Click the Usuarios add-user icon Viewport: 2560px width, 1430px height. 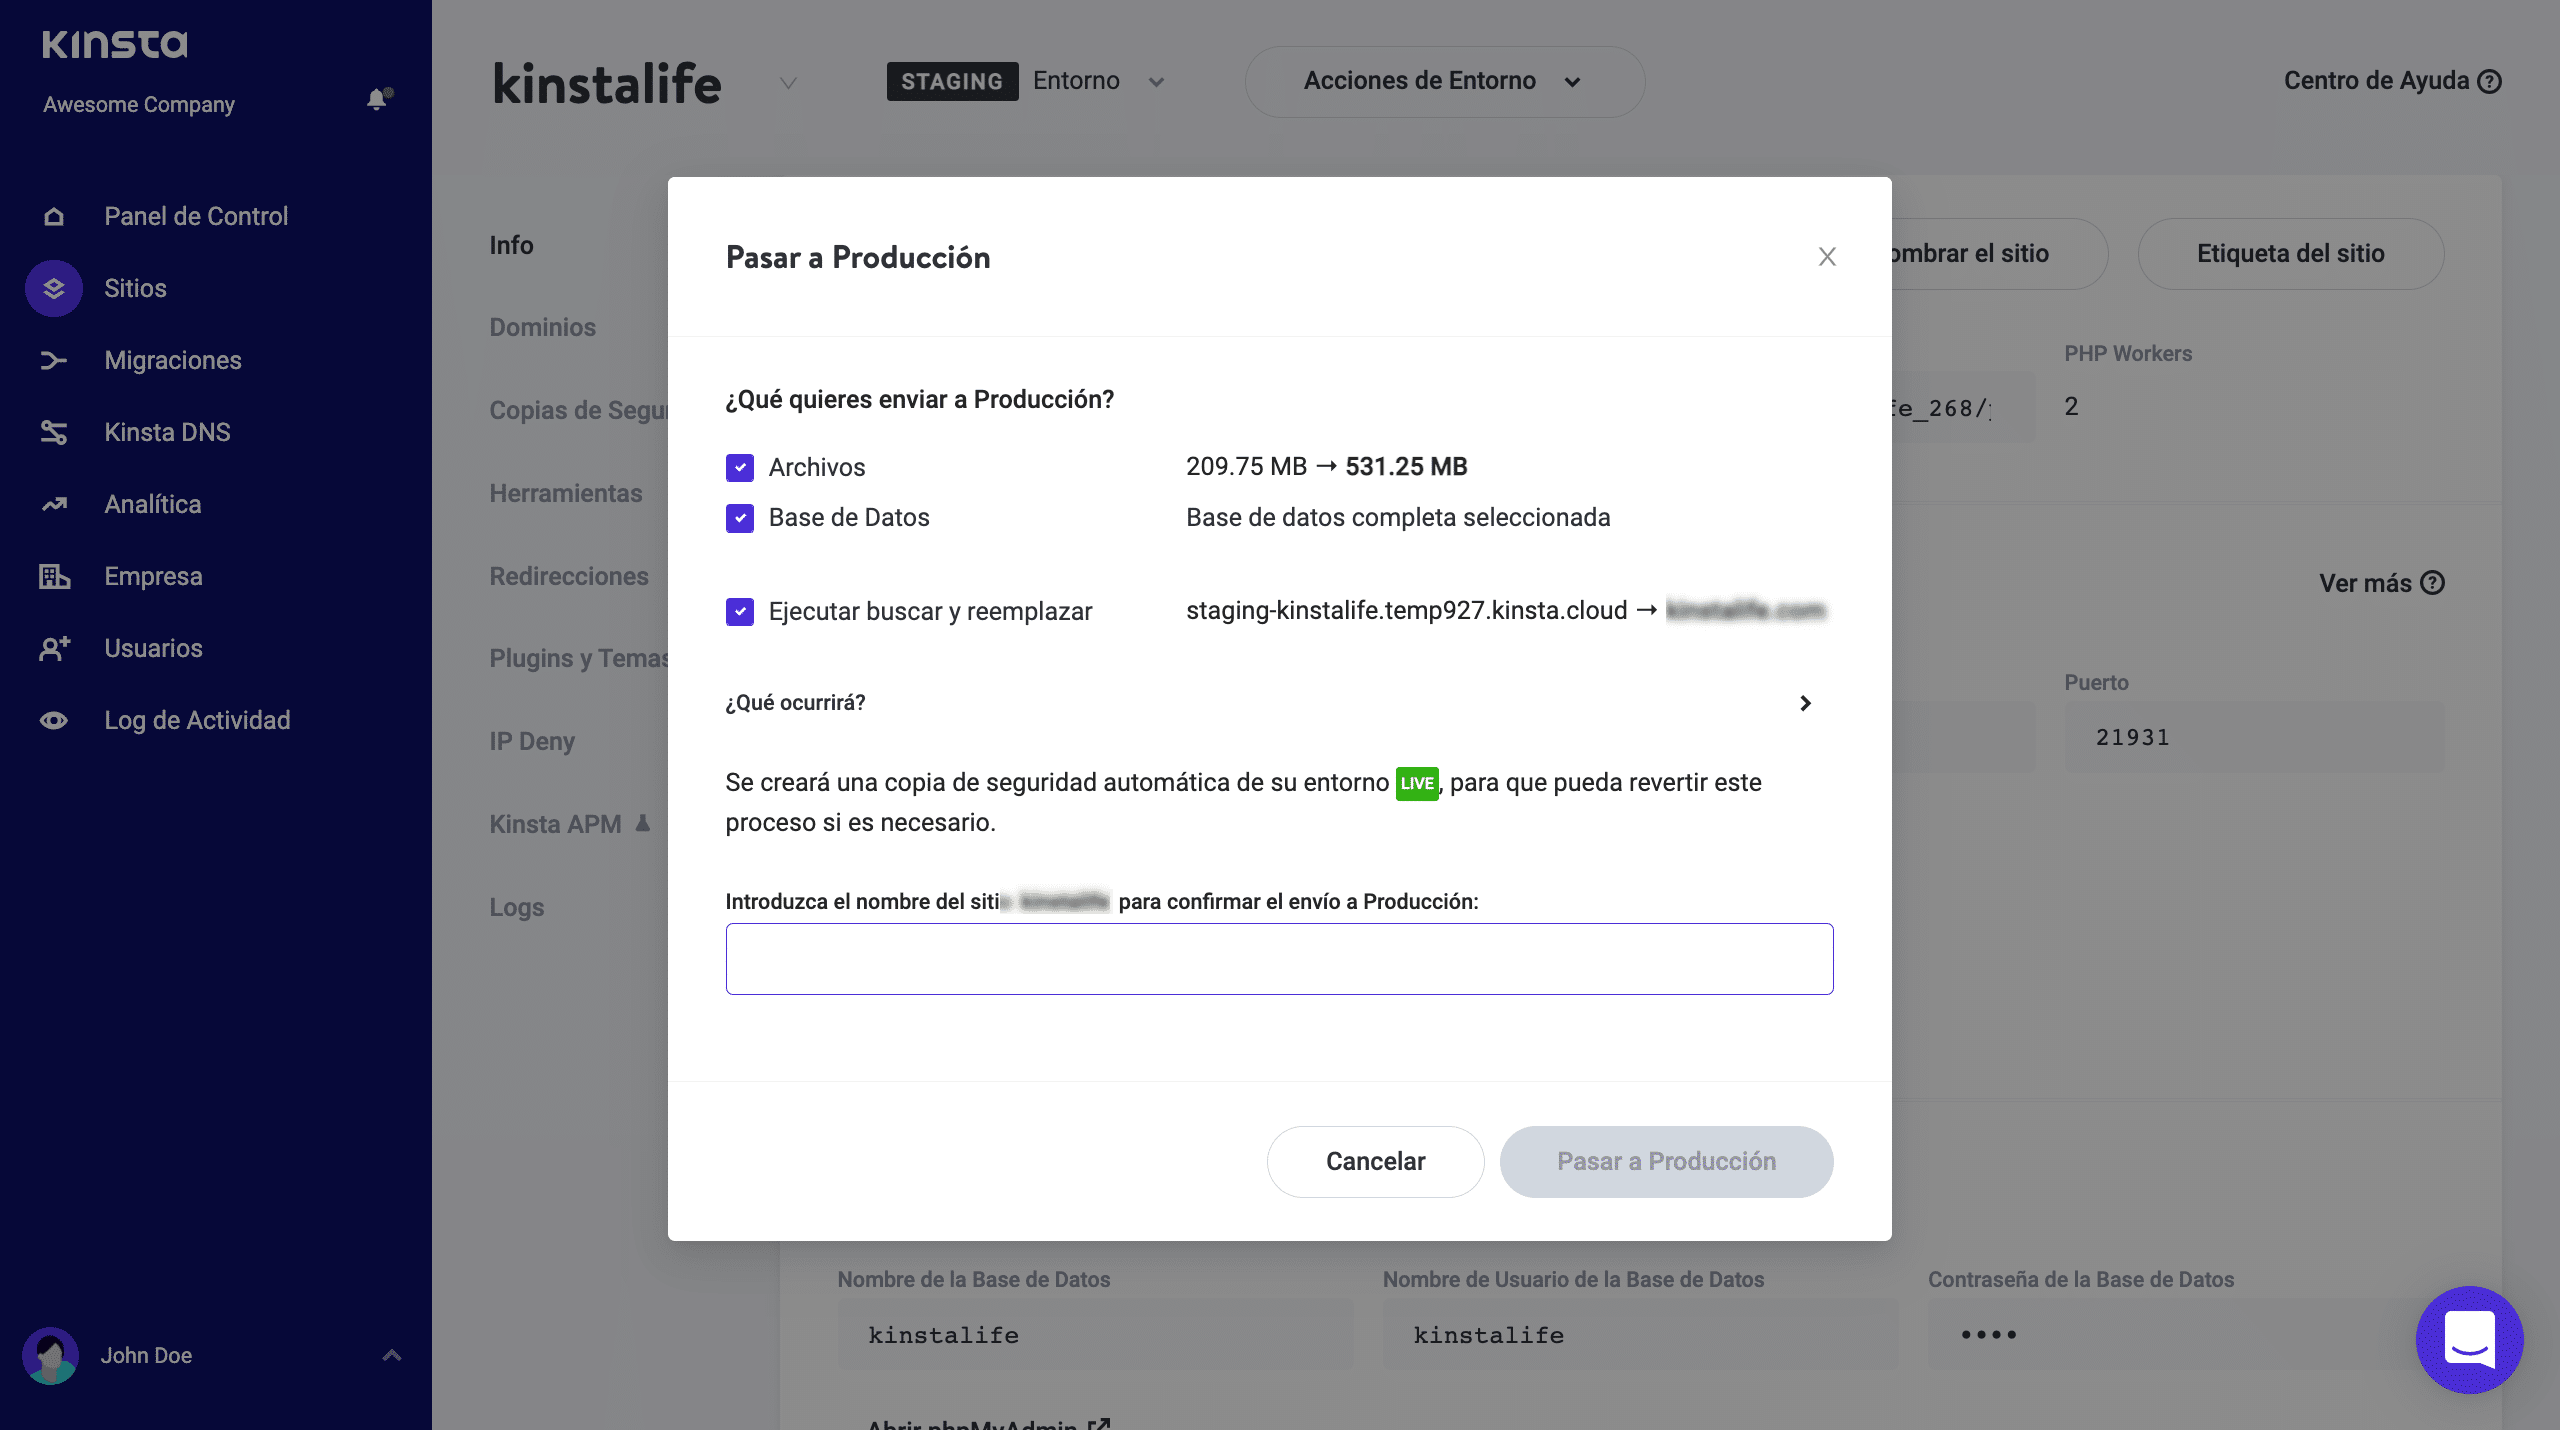click(54, 648)
